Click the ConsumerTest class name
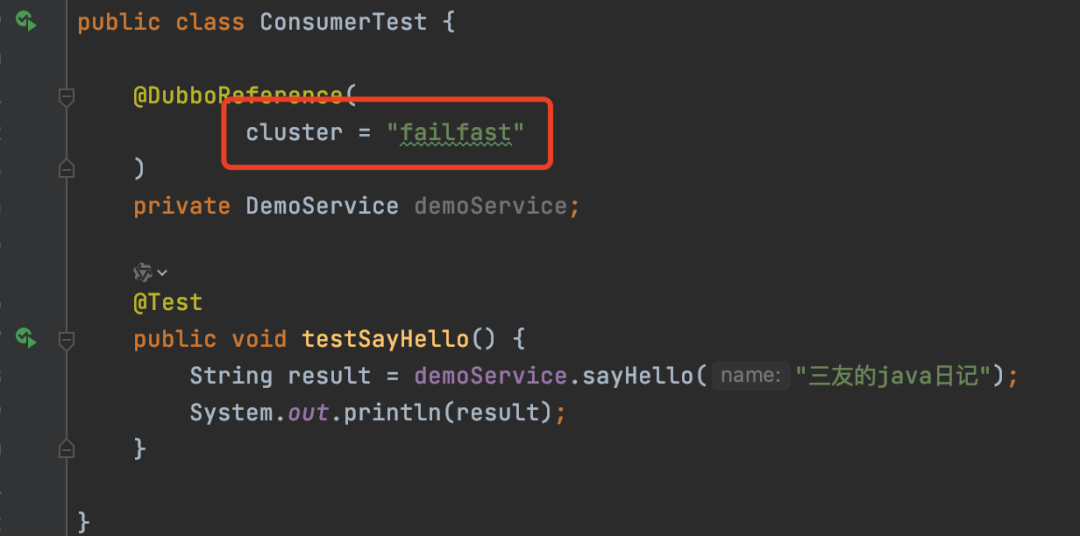1080x536 pixels. (343, 22)
